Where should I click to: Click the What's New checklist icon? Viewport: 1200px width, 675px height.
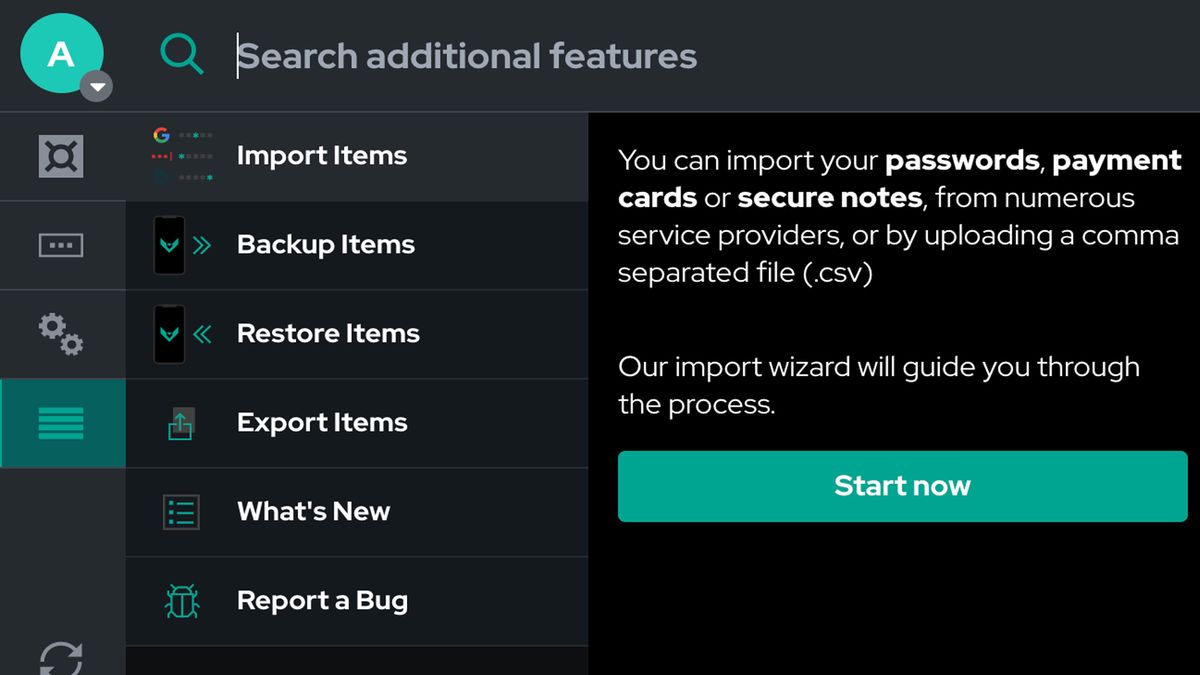pyautogui.click(x=181, y=512)
